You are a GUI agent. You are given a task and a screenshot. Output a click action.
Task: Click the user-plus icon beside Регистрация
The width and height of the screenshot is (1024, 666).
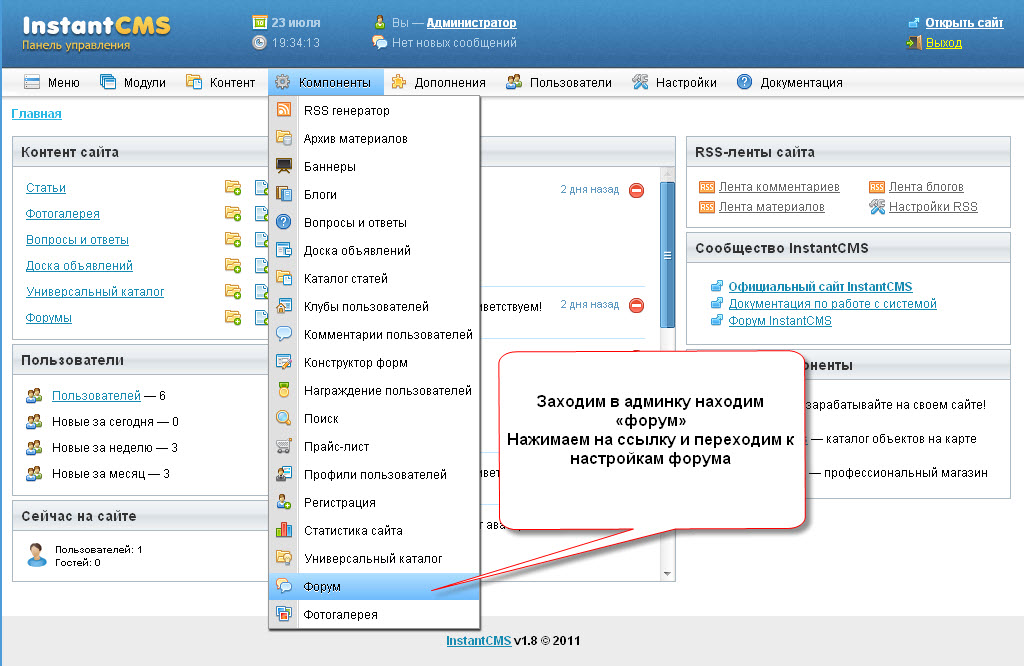coord(283,502)
